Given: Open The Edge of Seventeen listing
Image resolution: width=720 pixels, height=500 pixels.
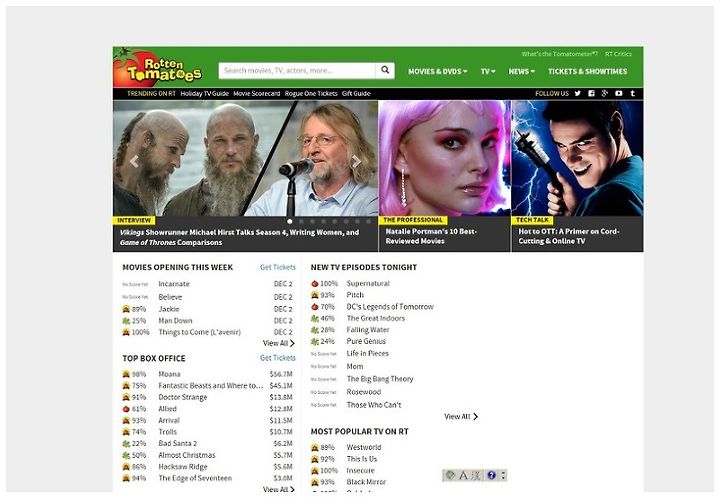Looking at the screenshot, I should tap(195, 478).
